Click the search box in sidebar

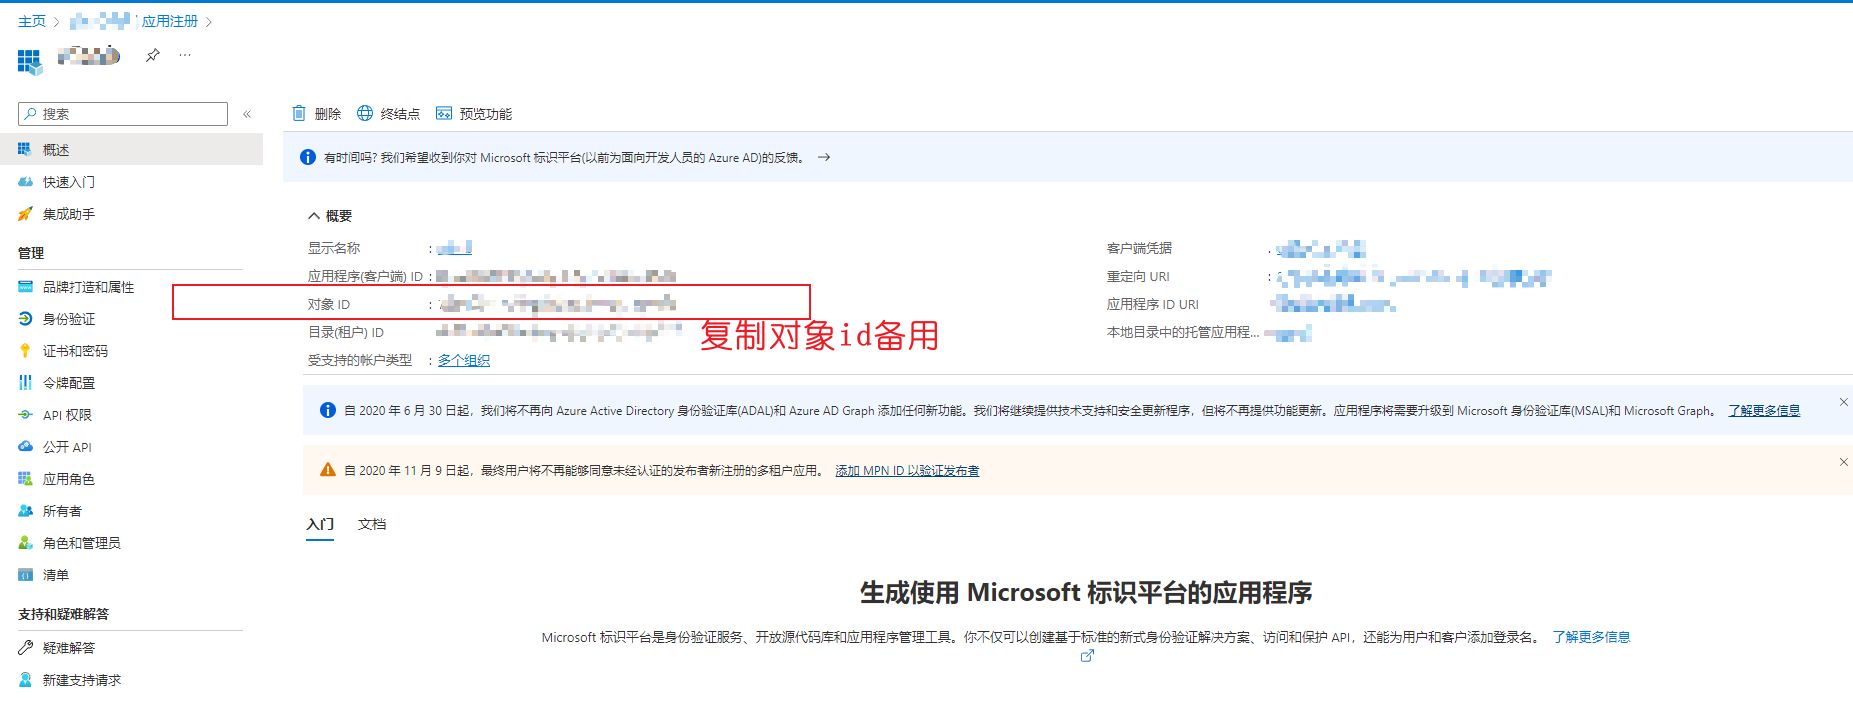[x=123, y=114]
